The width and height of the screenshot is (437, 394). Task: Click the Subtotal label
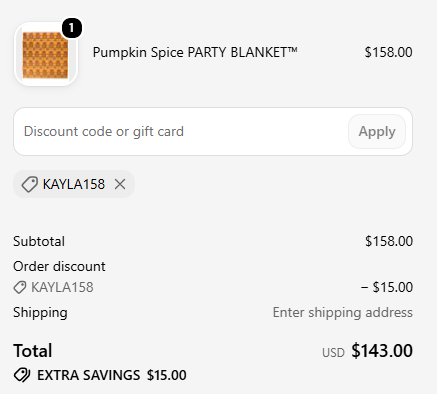click(39, 241)
